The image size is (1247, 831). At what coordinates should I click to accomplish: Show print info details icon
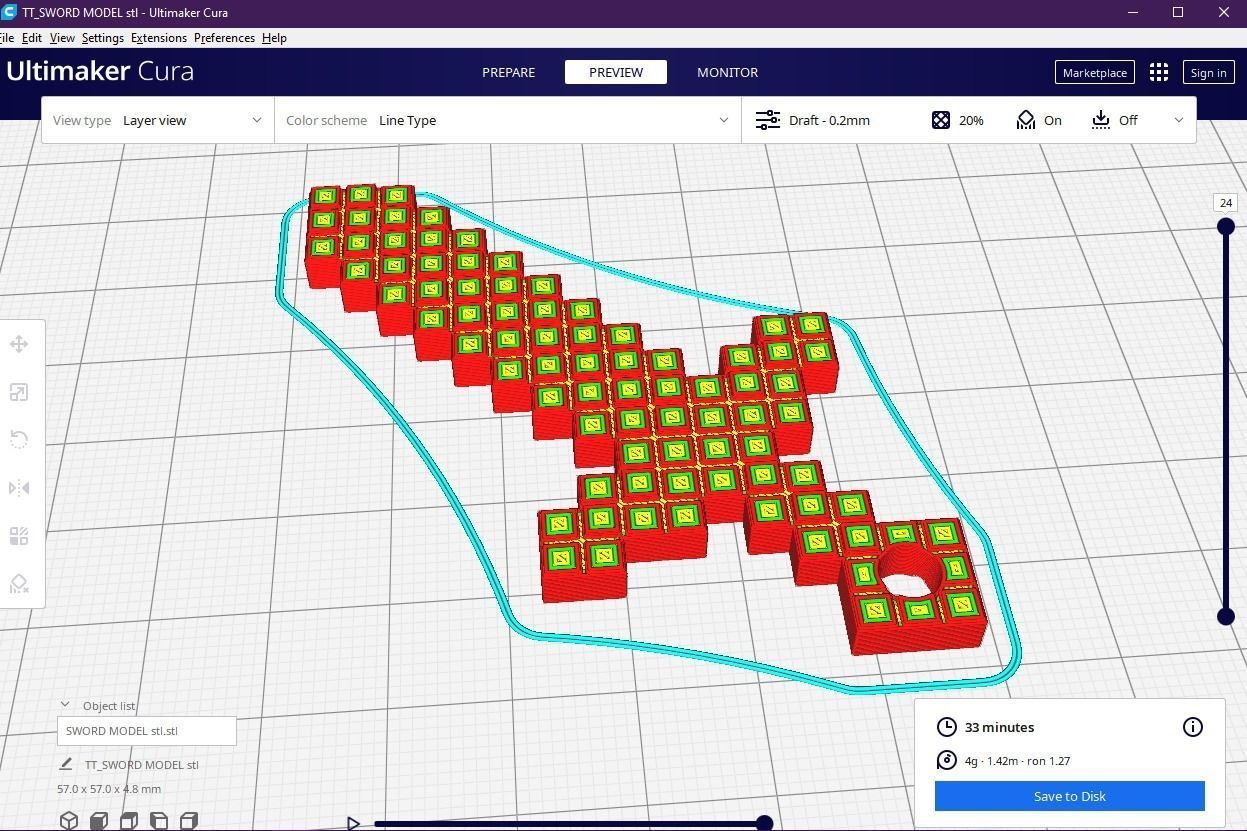[1192, 727]
